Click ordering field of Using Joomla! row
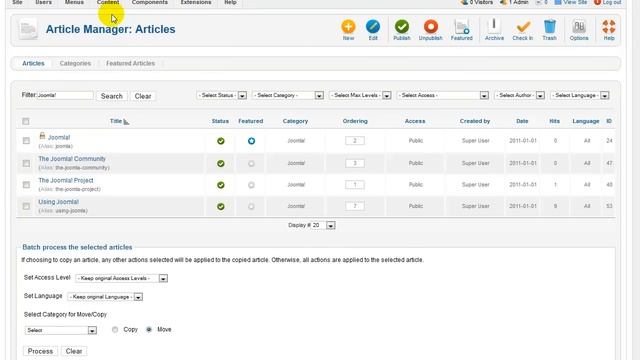 355,206
